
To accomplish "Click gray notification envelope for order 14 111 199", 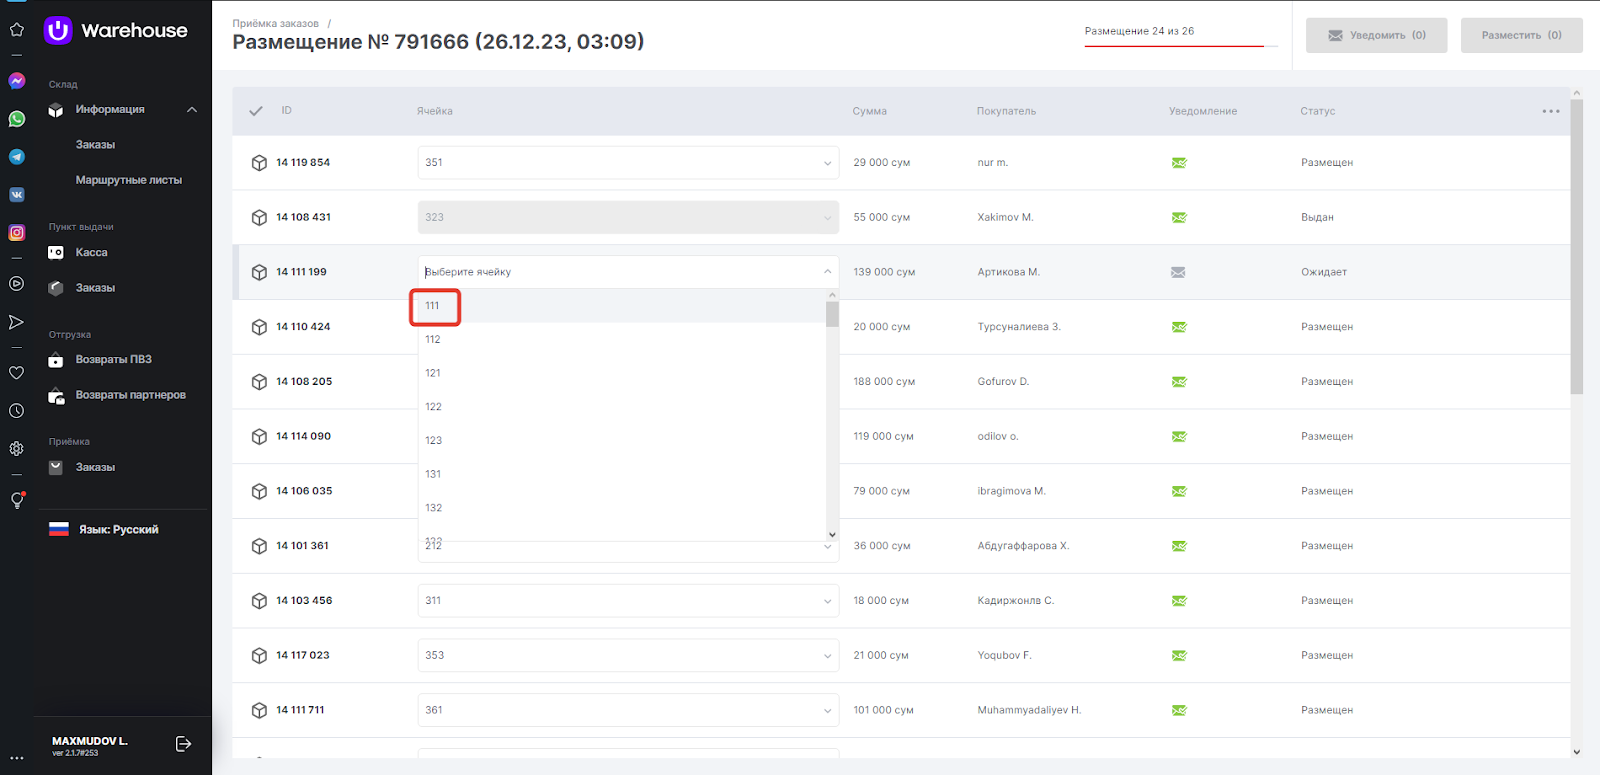I will pos(1178,272).
